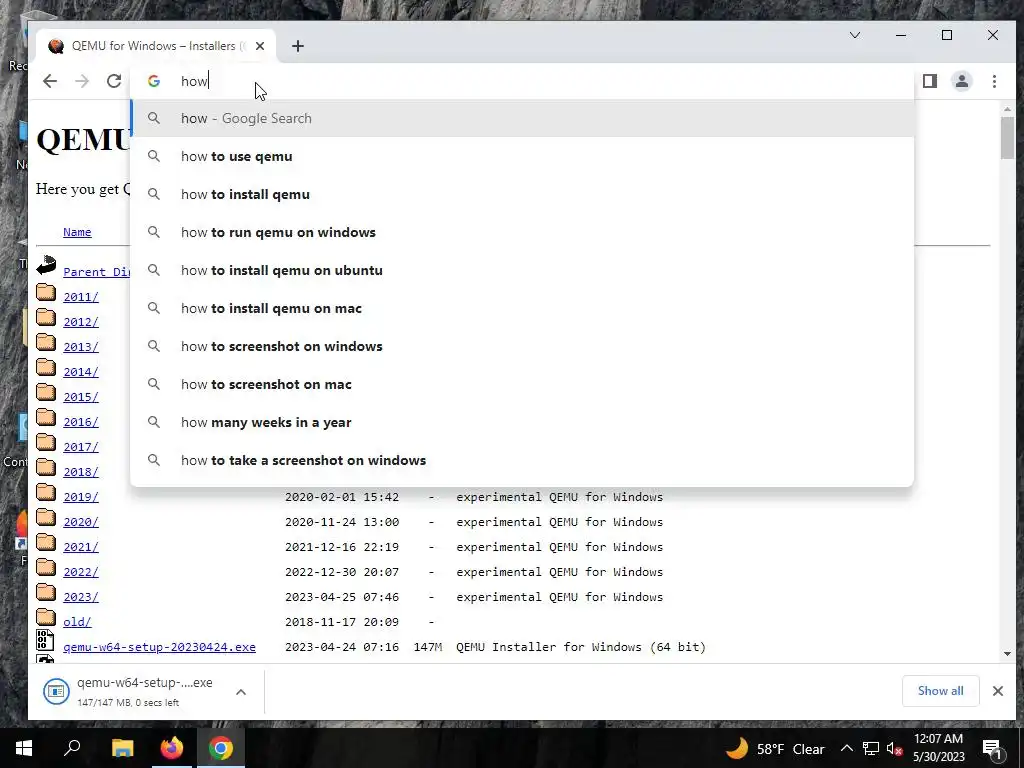The width and height of the screenshot is (1024, 768).
Task: Open the weather widget 58°F Clear
Action: tap(776, 748)
